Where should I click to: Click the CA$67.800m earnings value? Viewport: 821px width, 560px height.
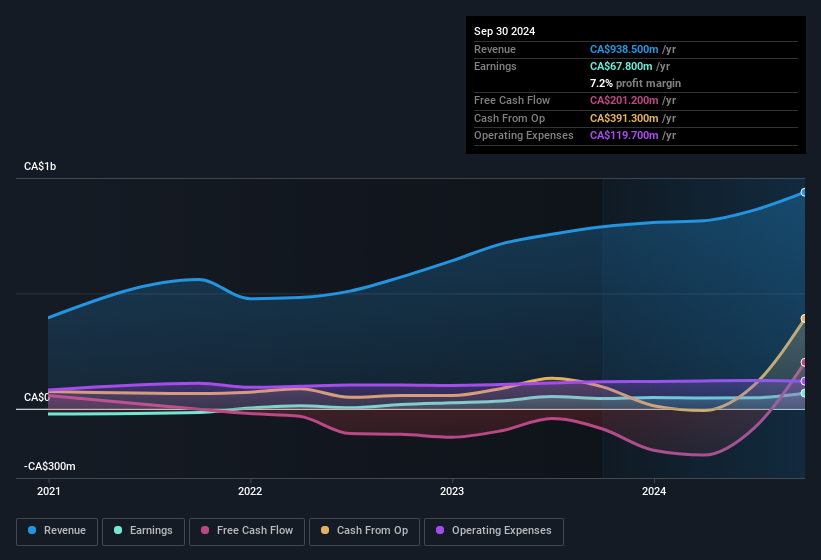(x=621, y=66)
